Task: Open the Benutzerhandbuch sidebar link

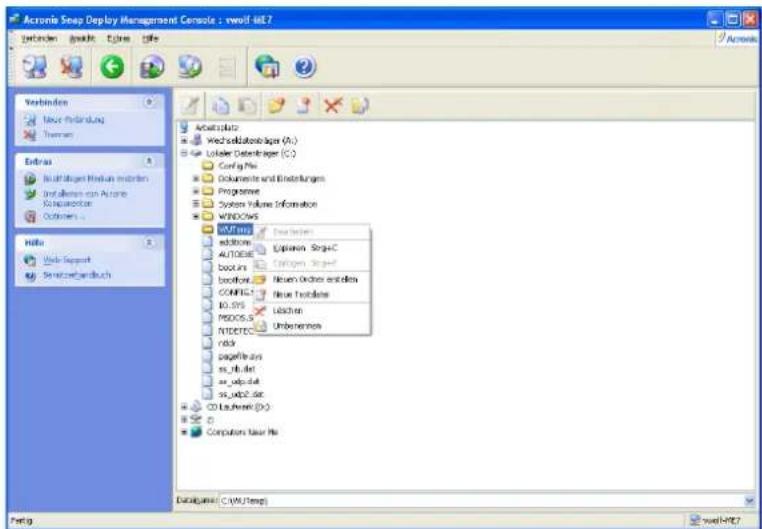Action: point(77,275)
